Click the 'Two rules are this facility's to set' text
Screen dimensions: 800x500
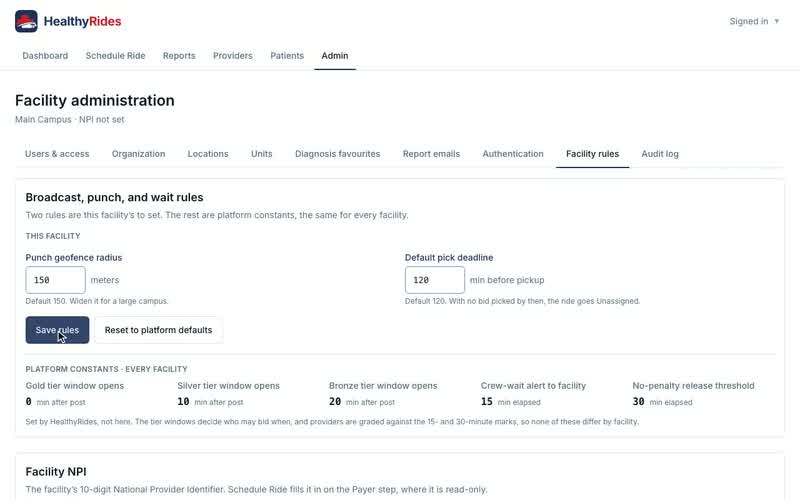[x=217, y=215]
